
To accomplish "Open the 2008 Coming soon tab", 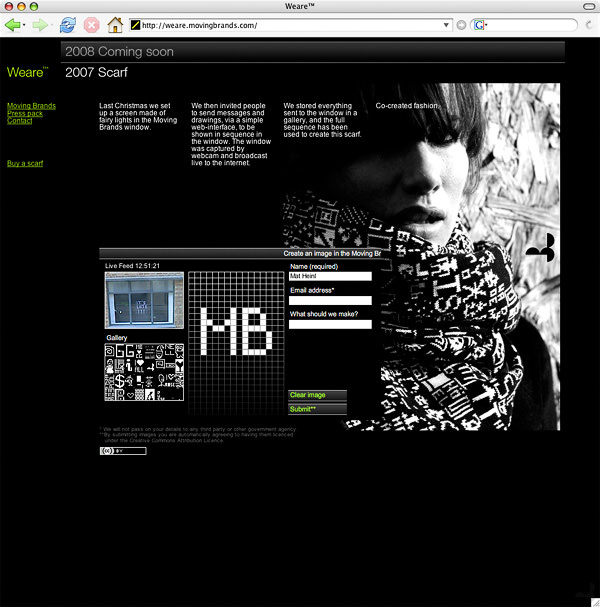I will point(312,51).
